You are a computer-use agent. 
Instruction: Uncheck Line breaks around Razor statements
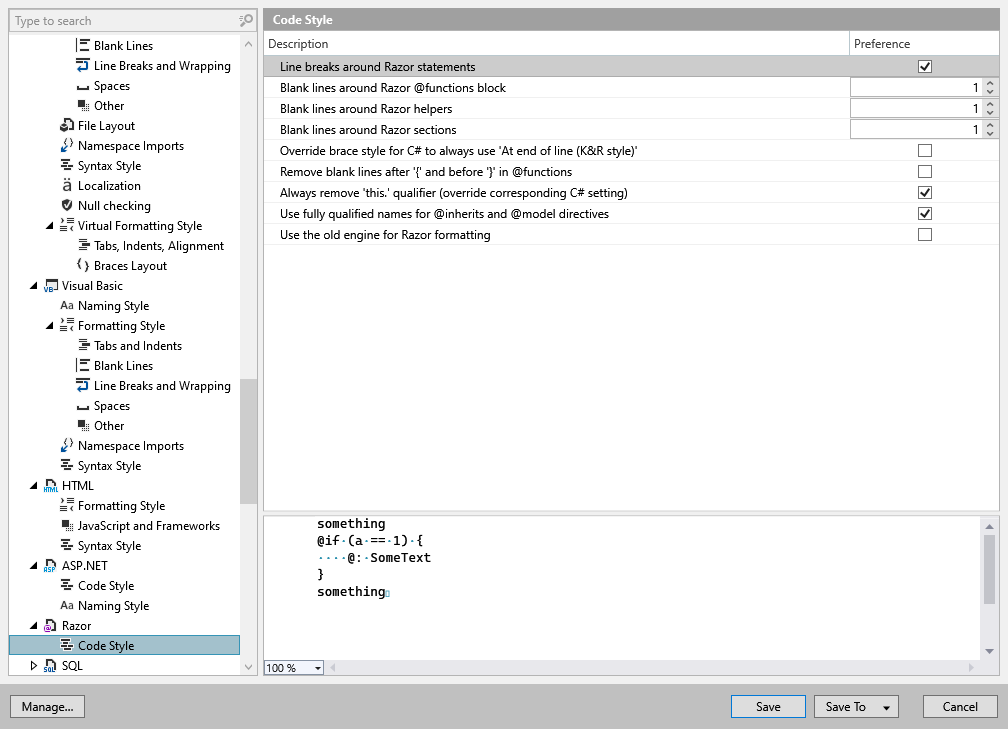coord(924,66)
